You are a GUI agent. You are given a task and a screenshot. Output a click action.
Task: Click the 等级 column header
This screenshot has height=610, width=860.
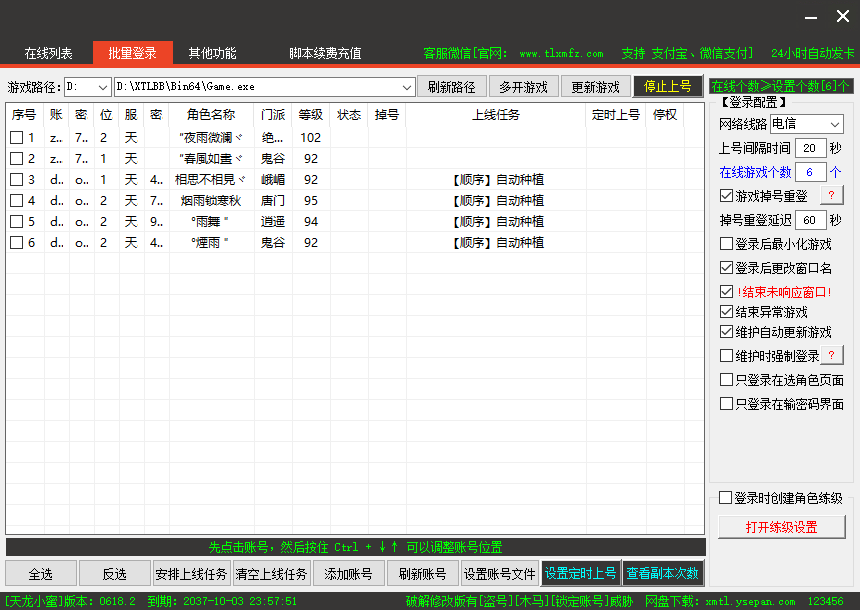coord(311,115)
